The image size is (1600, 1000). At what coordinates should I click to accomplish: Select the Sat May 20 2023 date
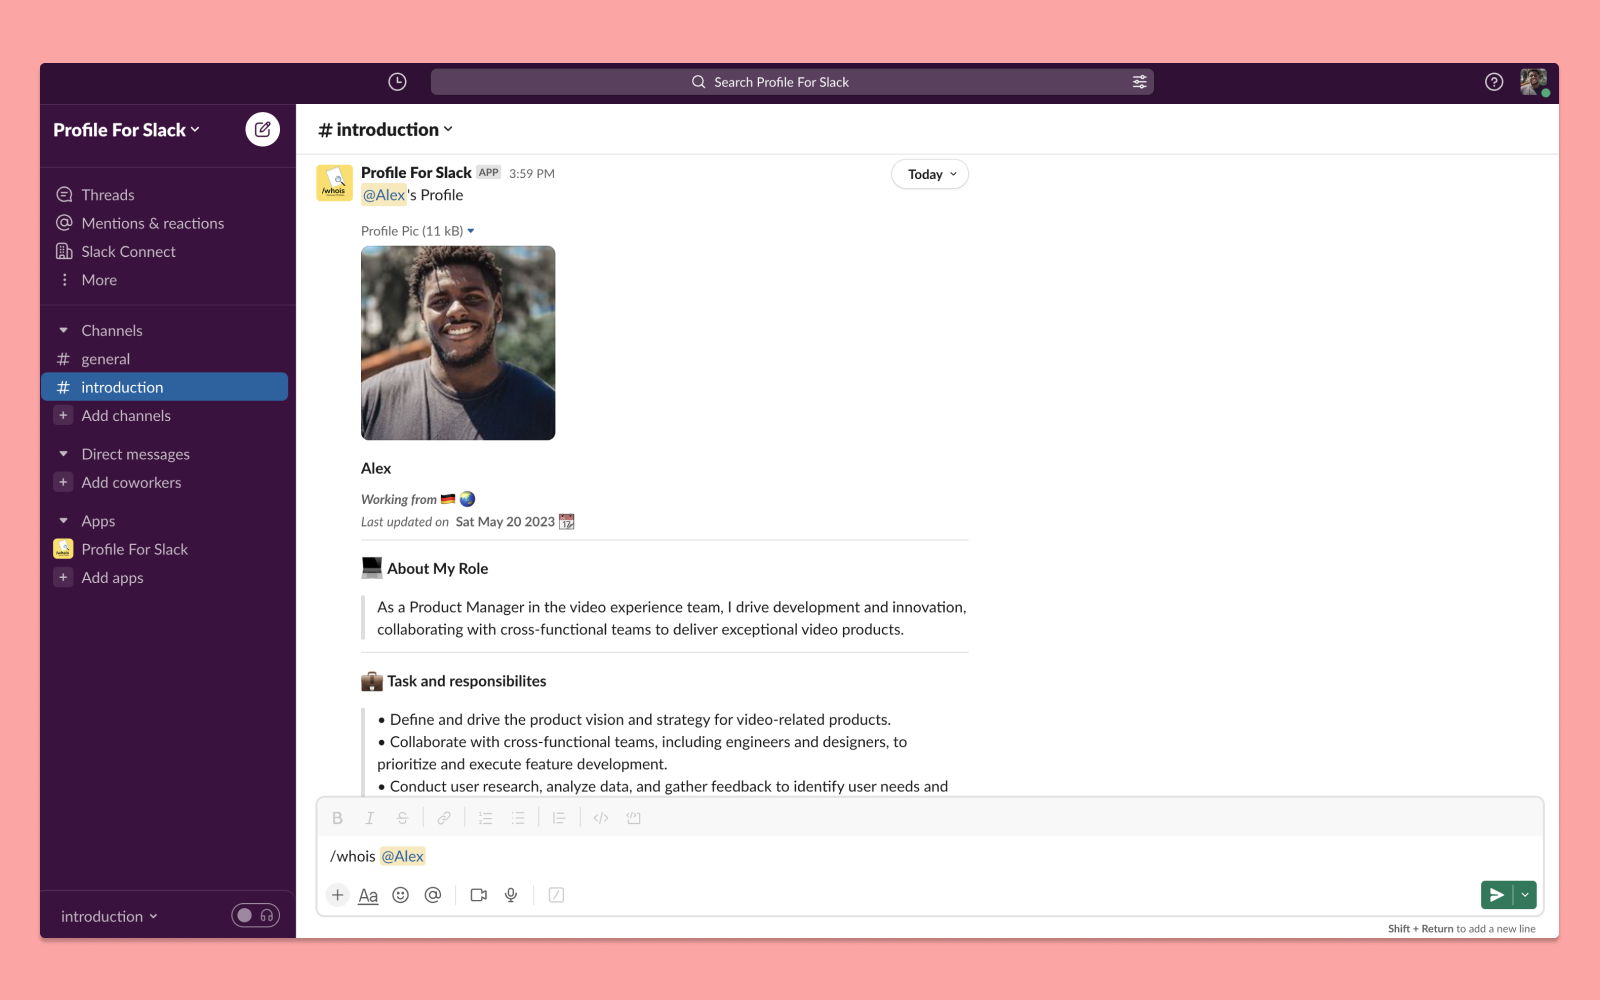[505, 522]
